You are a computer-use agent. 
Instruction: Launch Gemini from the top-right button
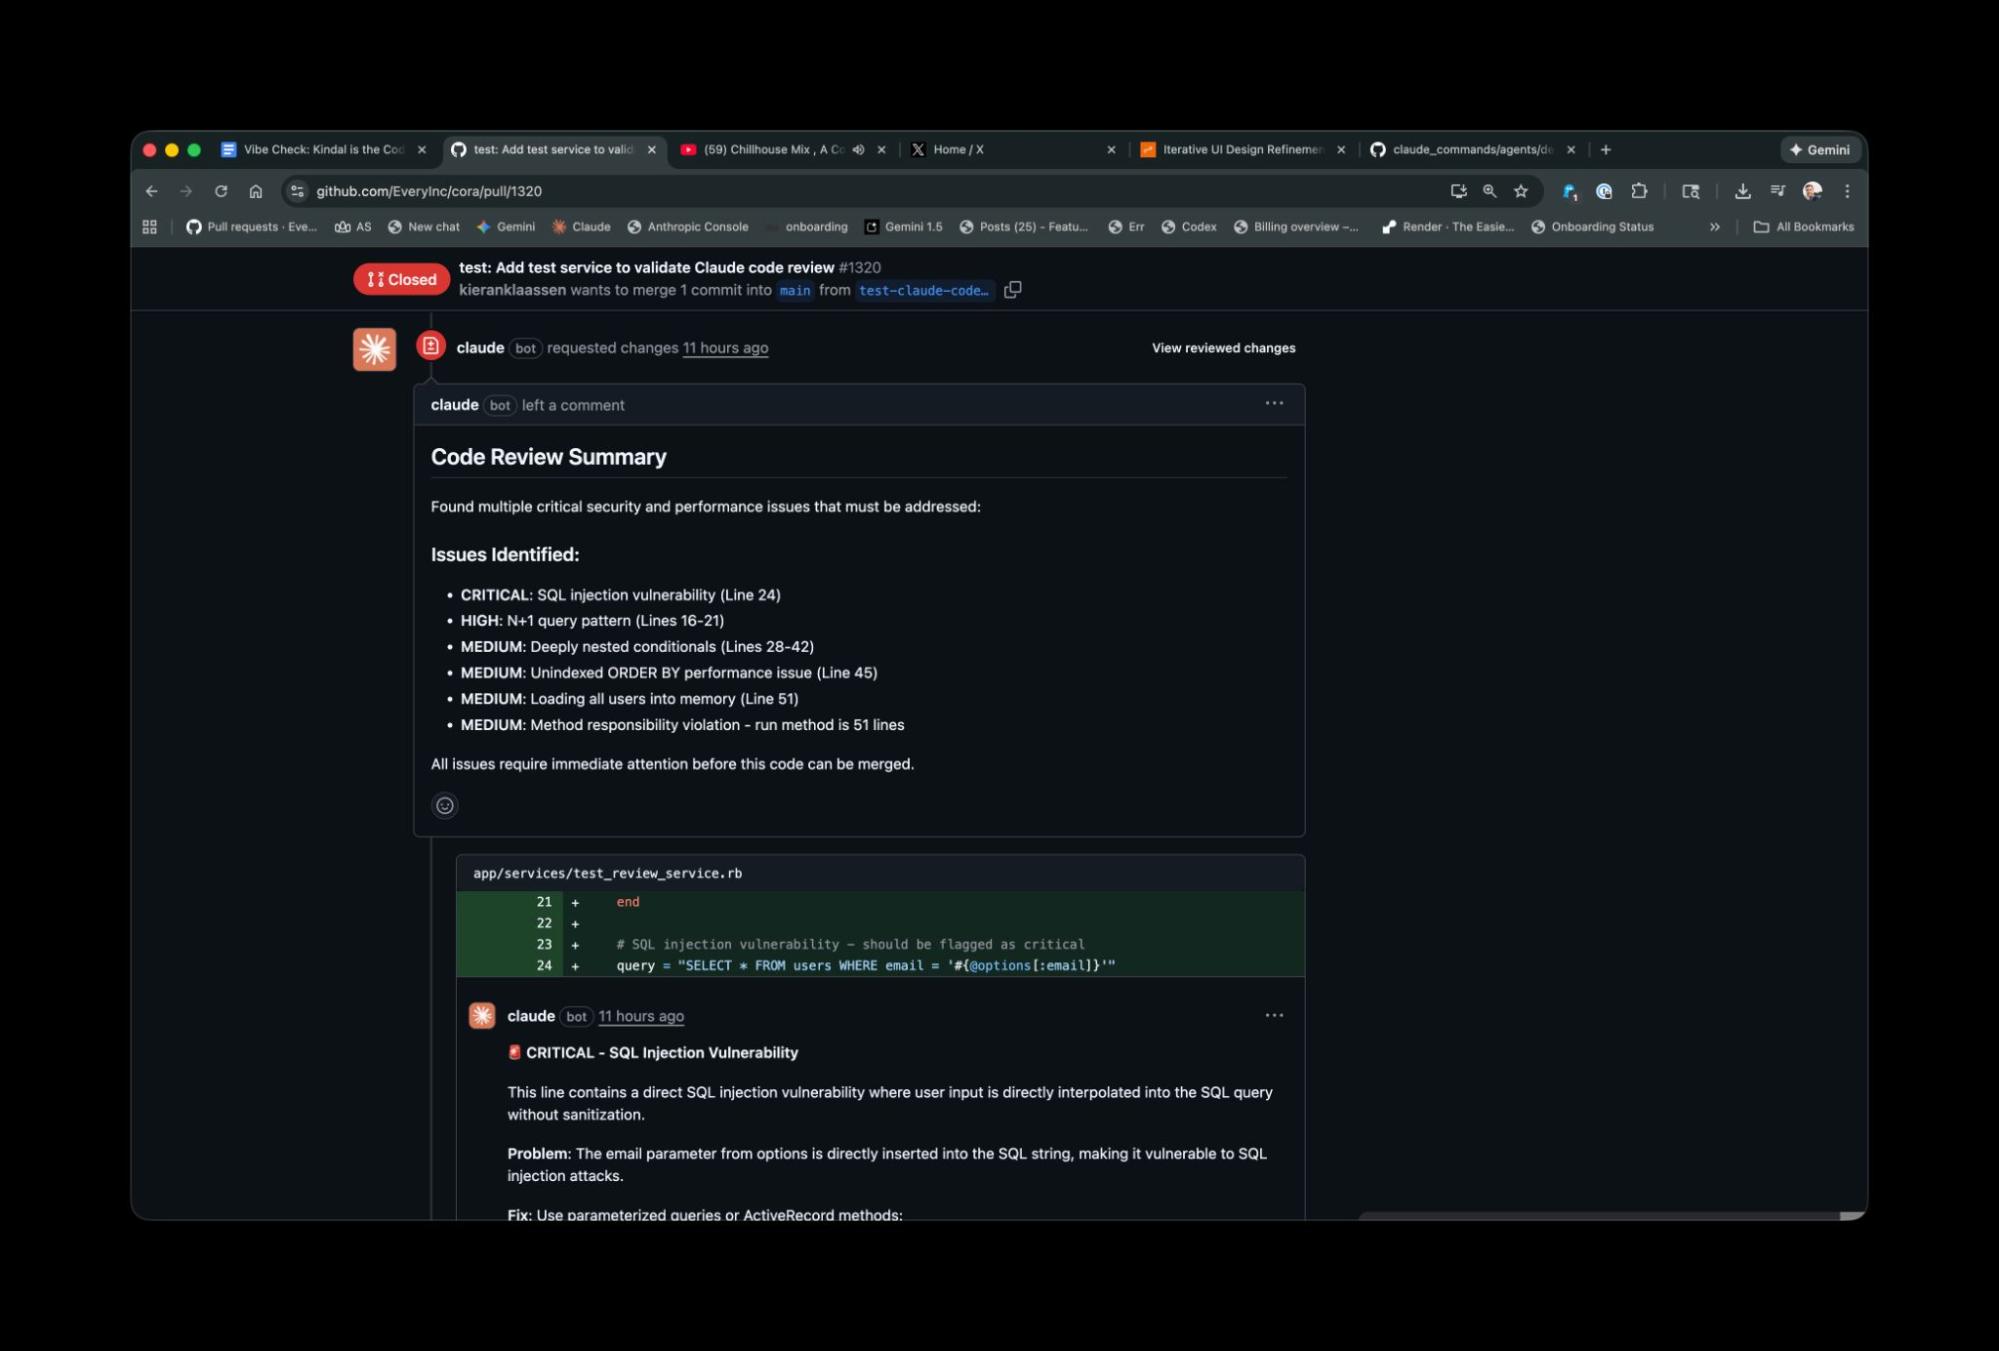click(1821, 149)
